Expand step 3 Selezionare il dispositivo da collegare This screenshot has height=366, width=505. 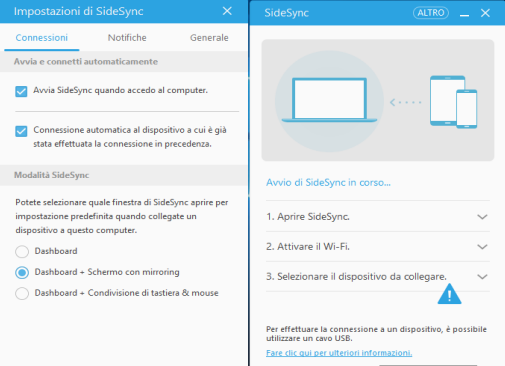pos(378,277)
